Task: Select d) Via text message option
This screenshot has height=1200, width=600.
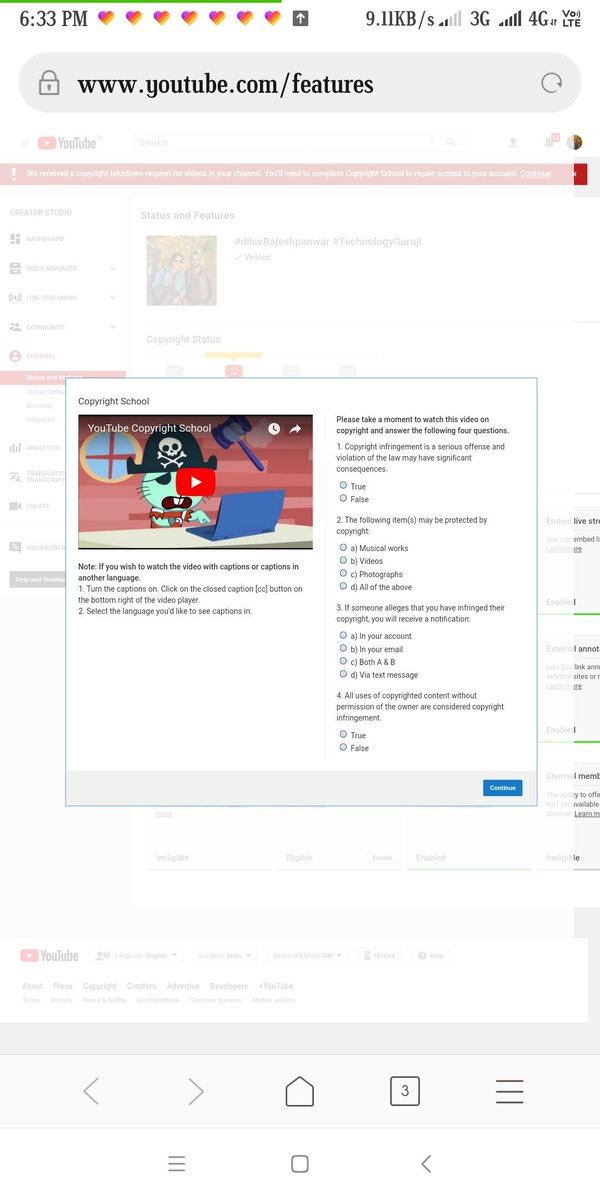Action: pos(343,674)
